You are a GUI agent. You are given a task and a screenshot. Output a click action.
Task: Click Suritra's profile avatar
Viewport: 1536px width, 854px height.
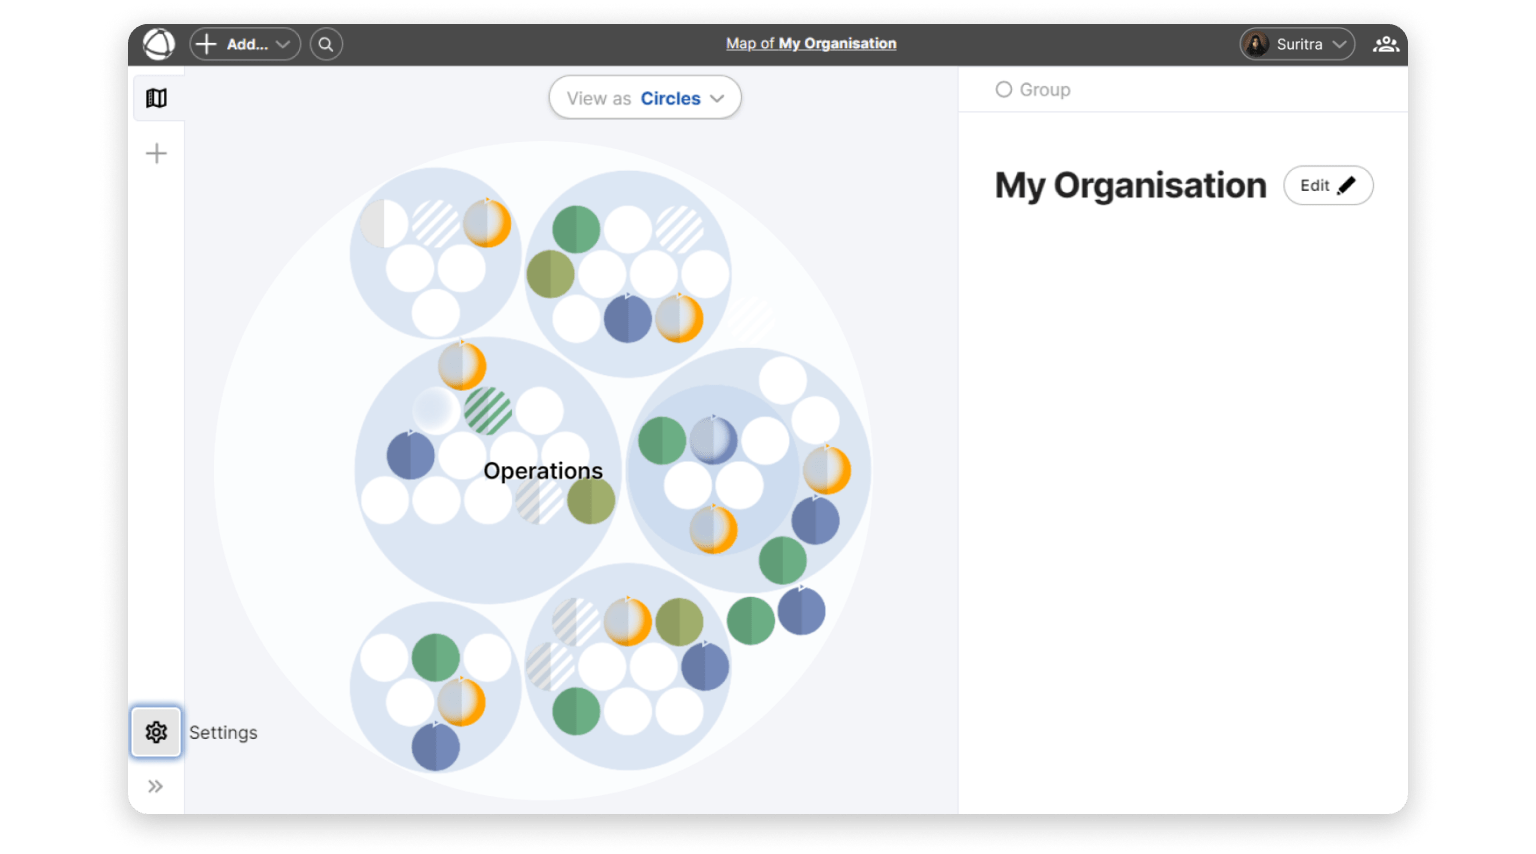pos(1257,44)
